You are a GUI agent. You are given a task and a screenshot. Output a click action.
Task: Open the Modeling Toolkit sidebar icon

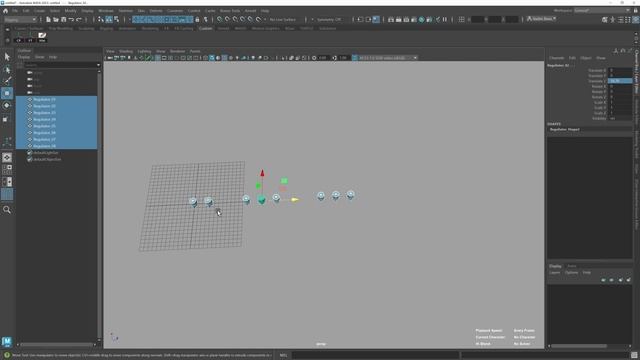tap(604, 19)
